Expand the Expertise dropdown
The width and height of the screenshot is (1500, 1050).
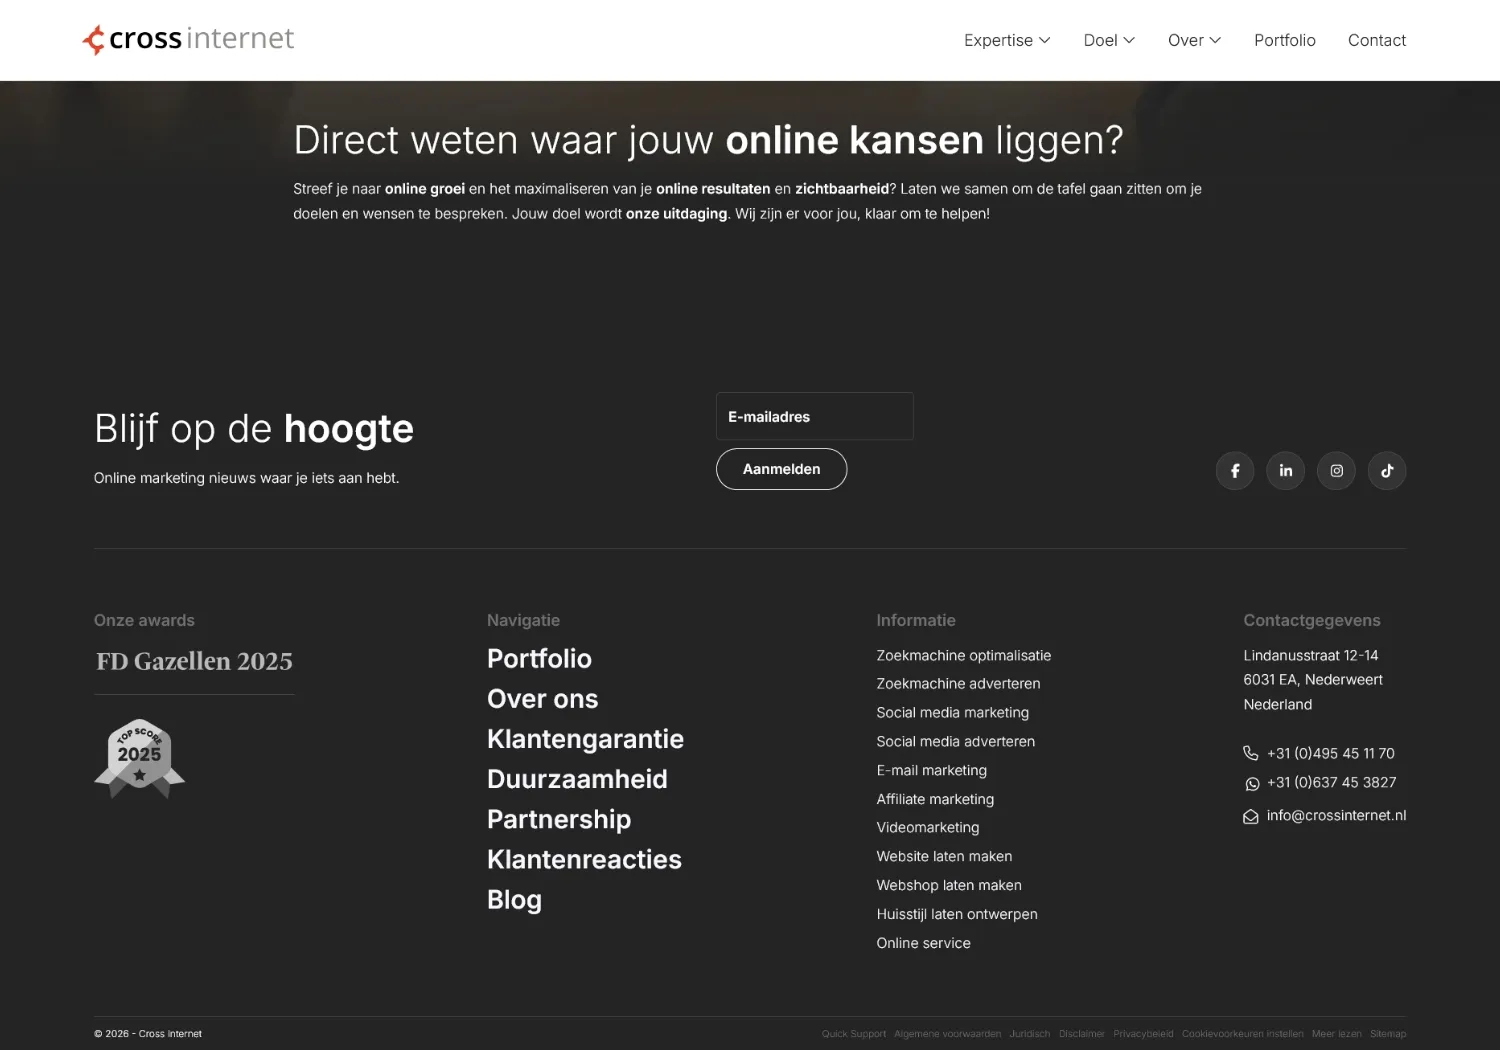pos(1006,40)
